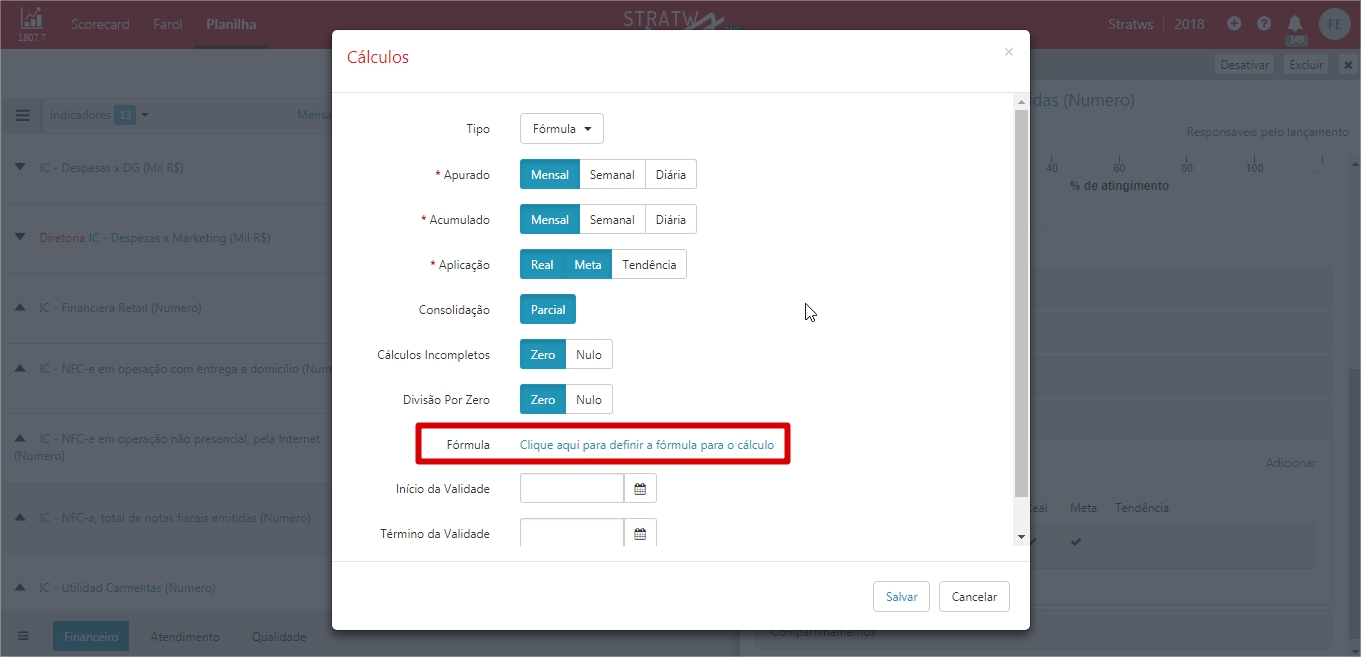Focus the Início da Validade date field
This screenshot has height=657, width=1361.
572,489
